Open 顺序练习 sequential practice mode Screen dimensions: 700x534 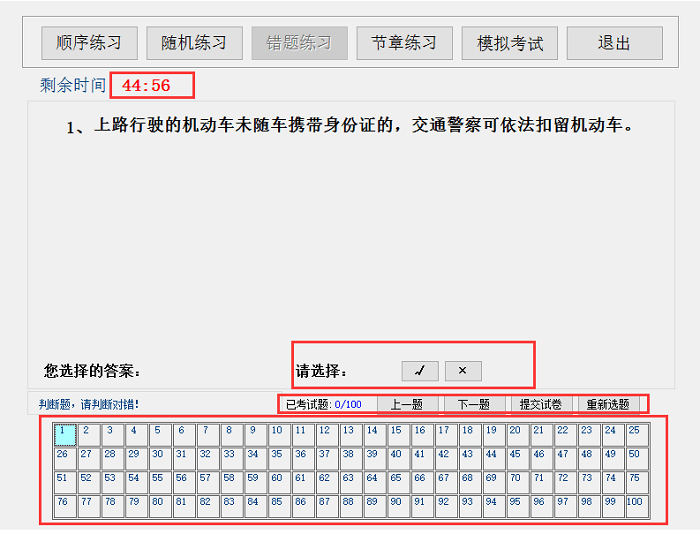(89, 43)
